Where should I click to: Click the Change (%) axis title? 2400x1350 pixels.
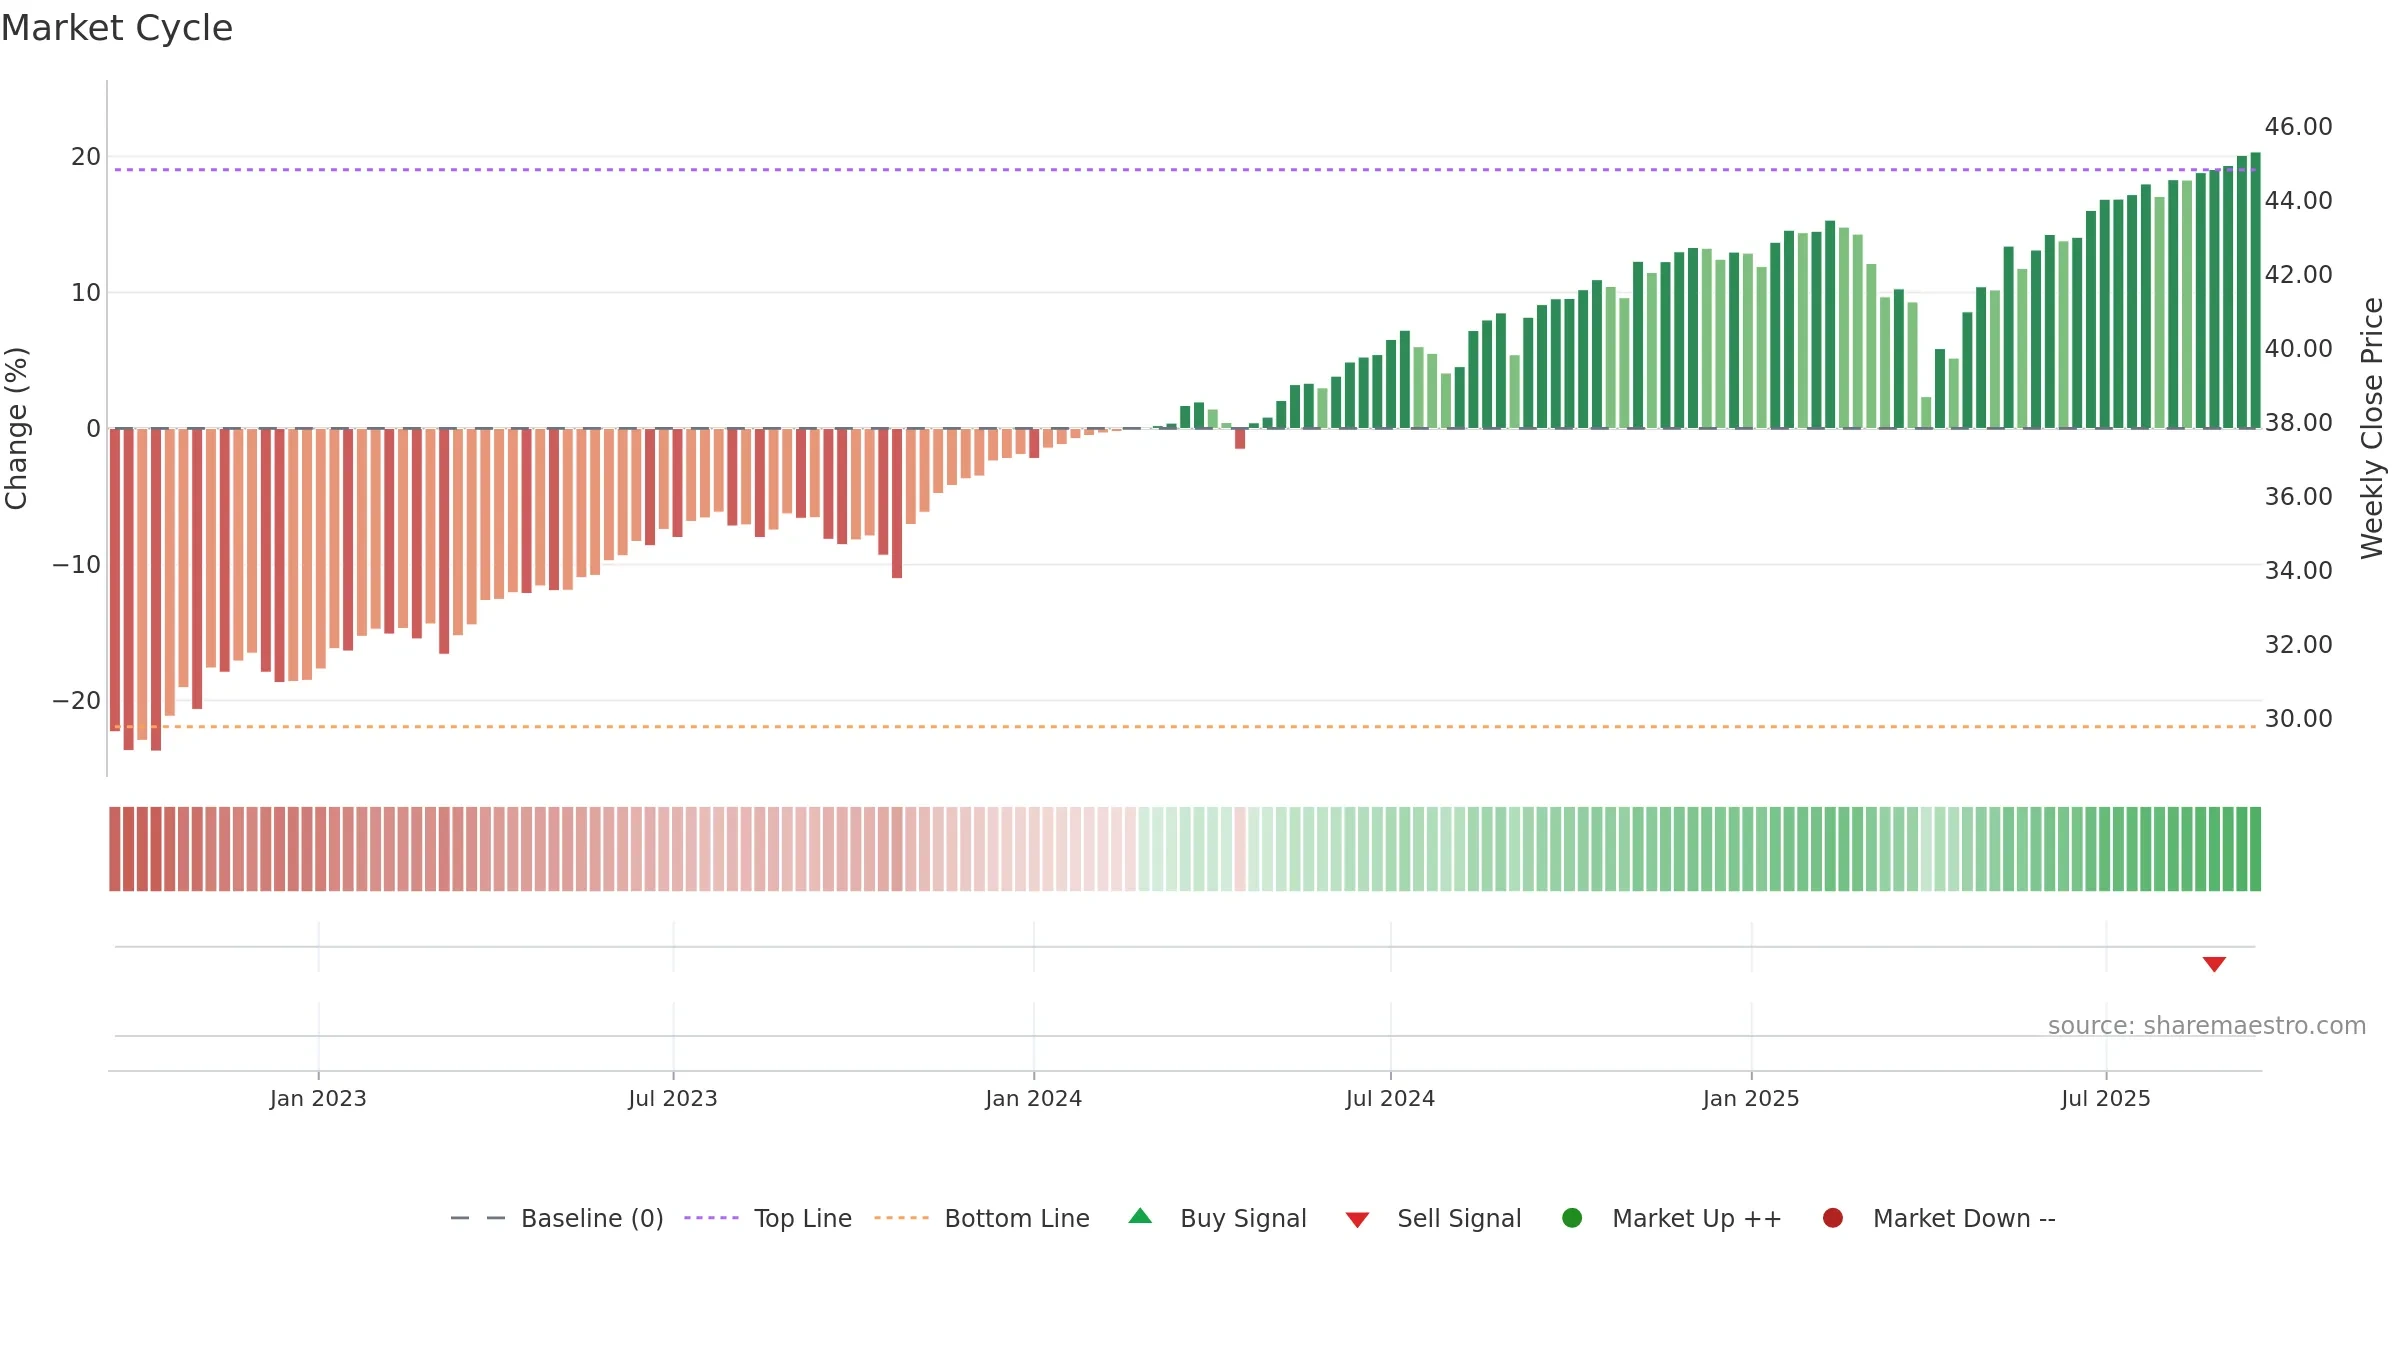pos(16,428)
